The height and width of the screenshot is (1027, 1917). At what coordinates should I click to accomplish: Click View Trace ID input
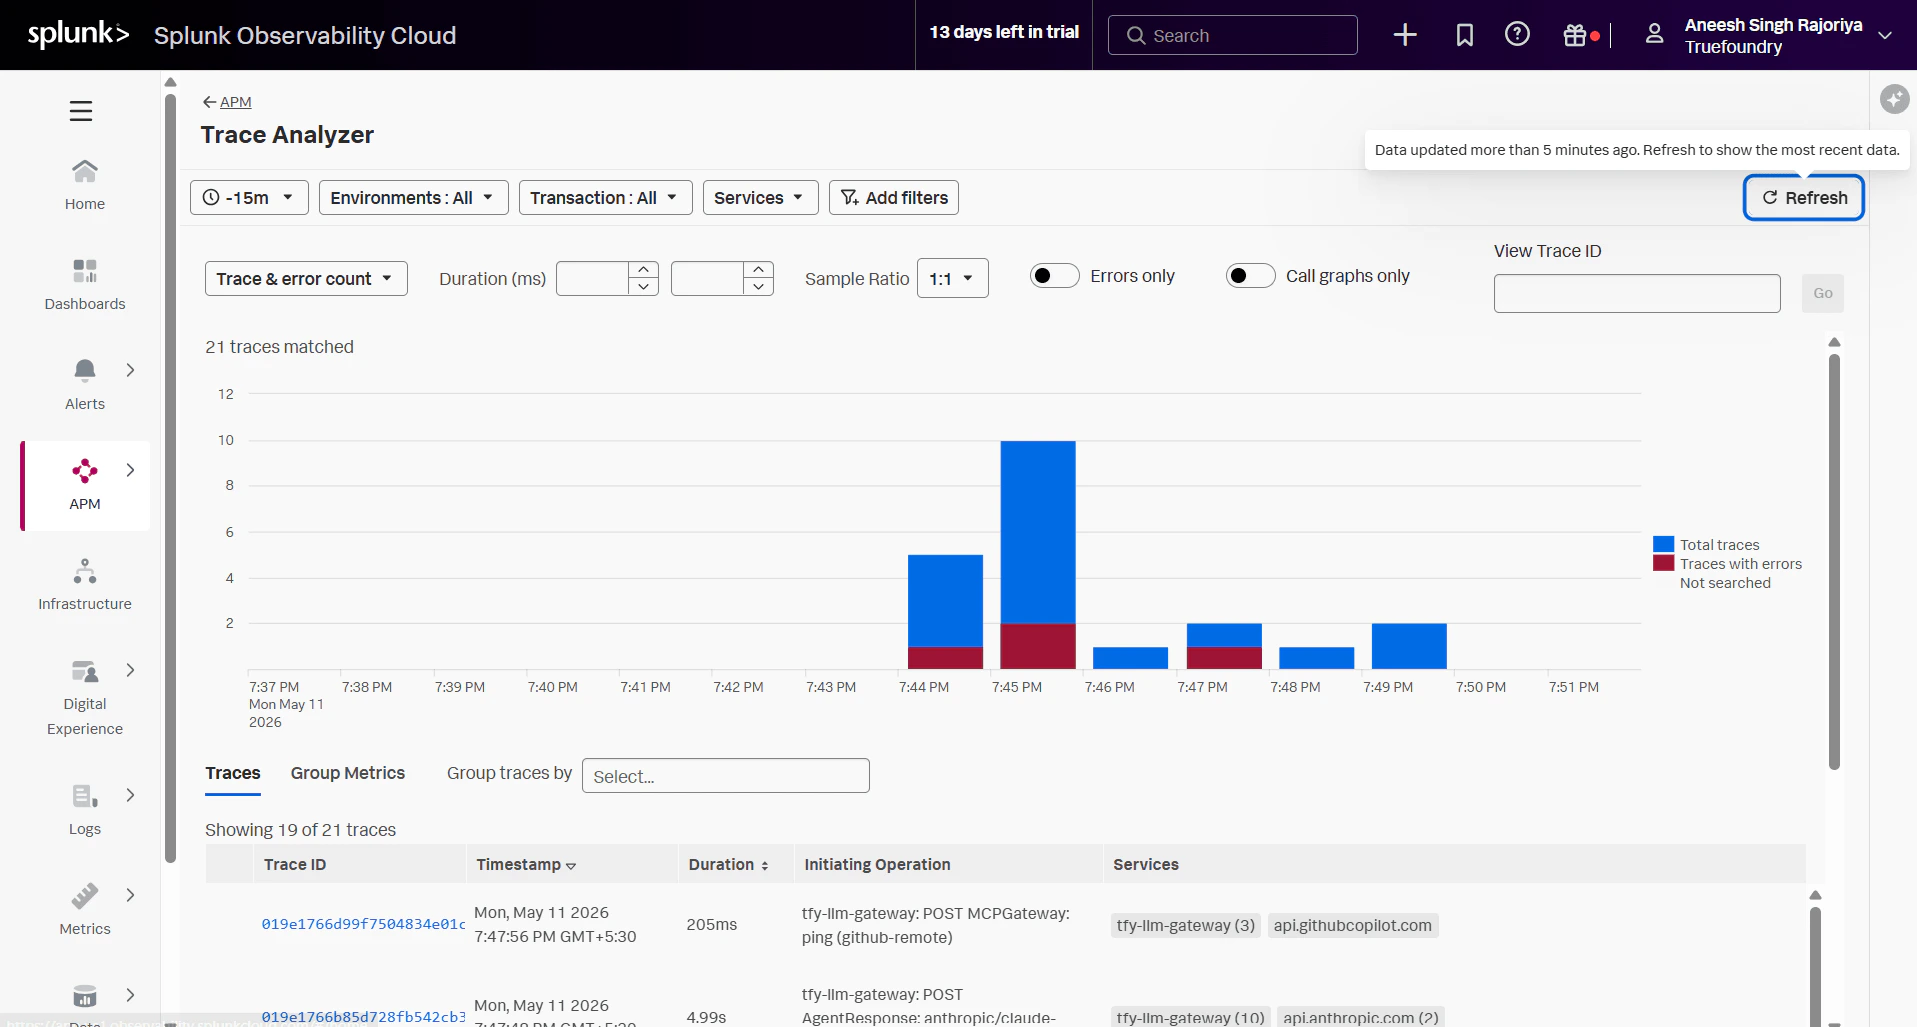[x=1637, y=294]
